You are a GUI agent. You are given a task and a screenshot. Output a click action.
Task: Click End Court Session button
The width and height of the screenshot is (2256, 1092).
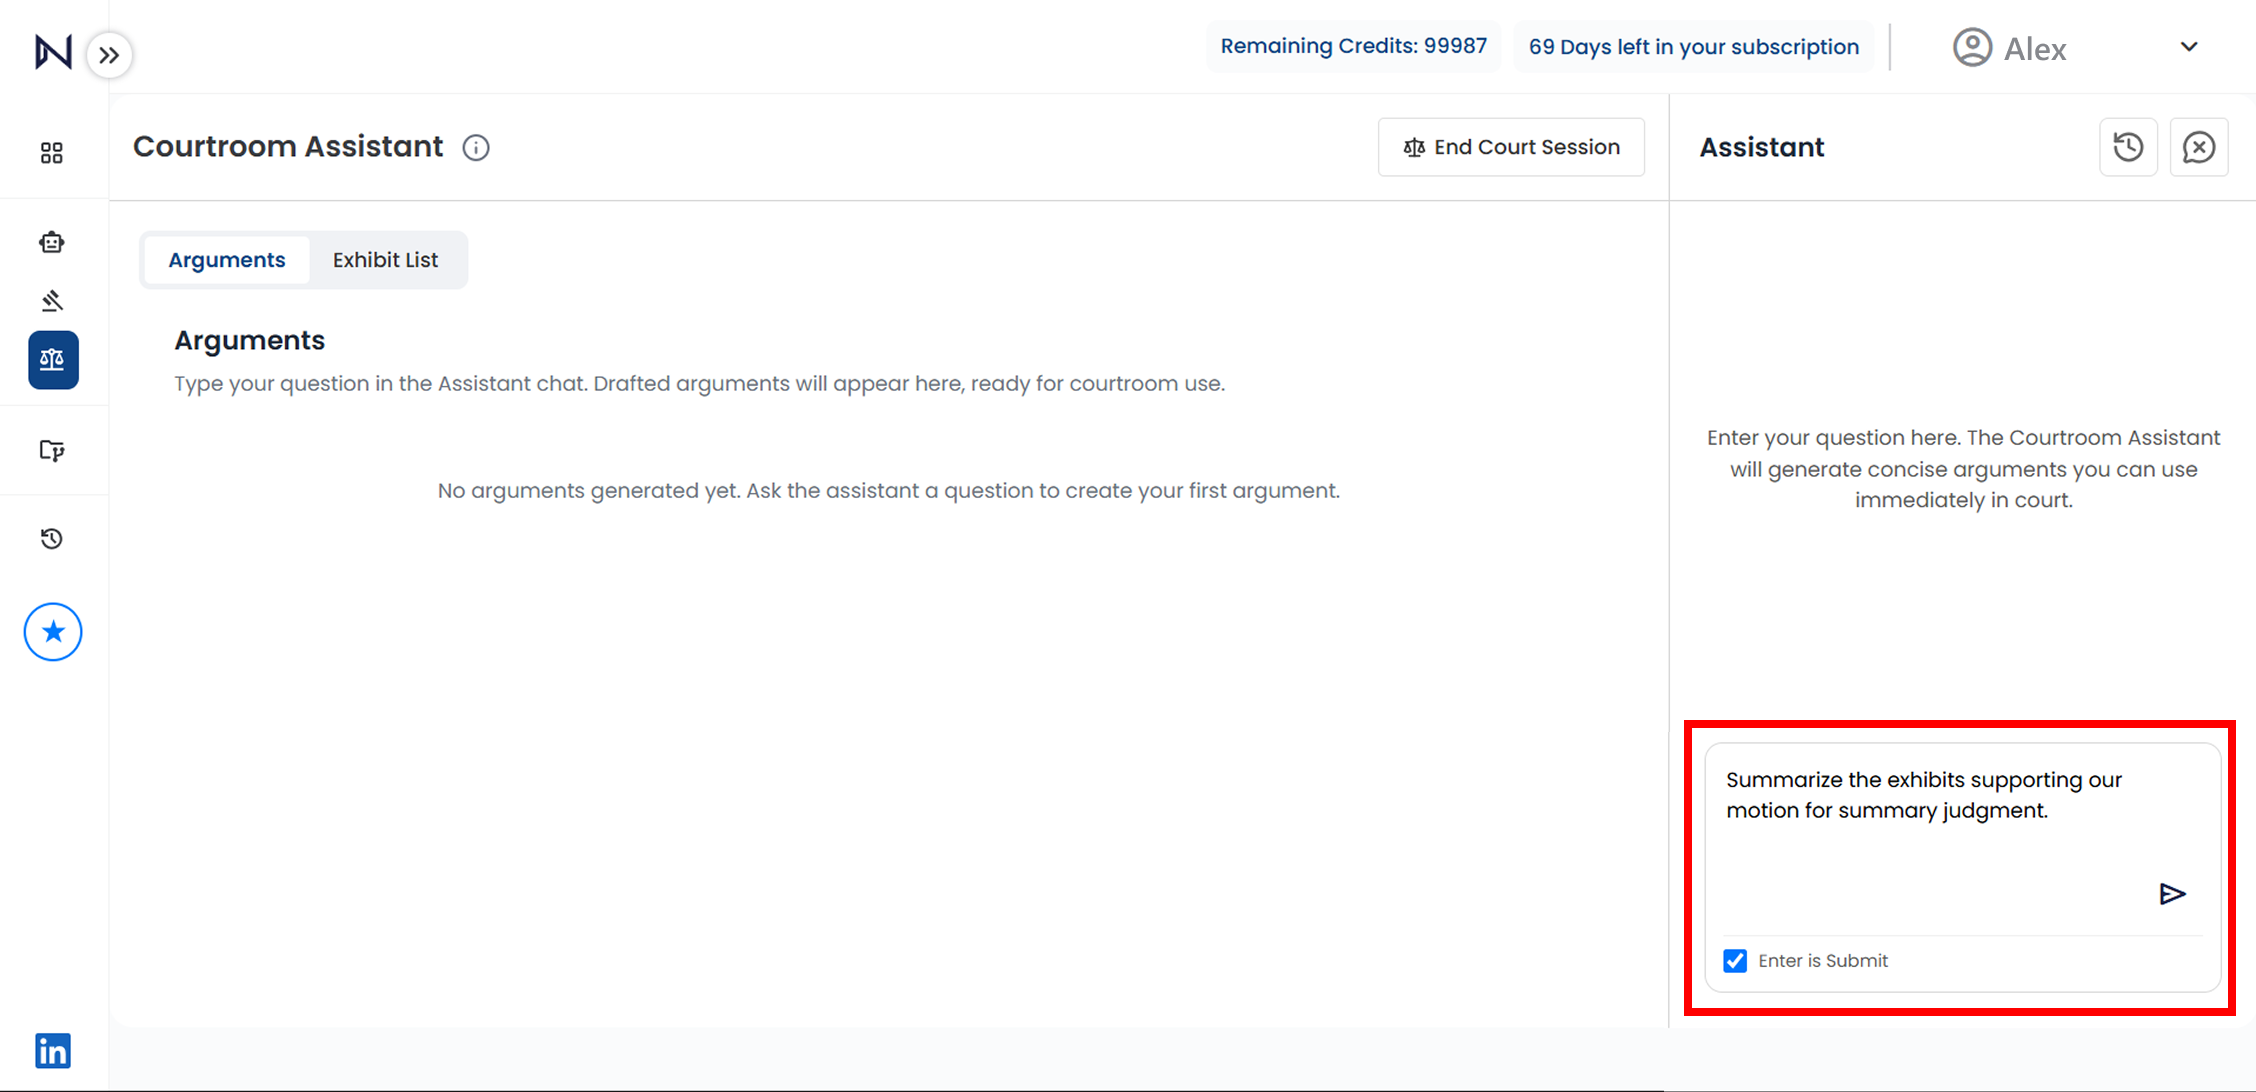[1511, 147]
